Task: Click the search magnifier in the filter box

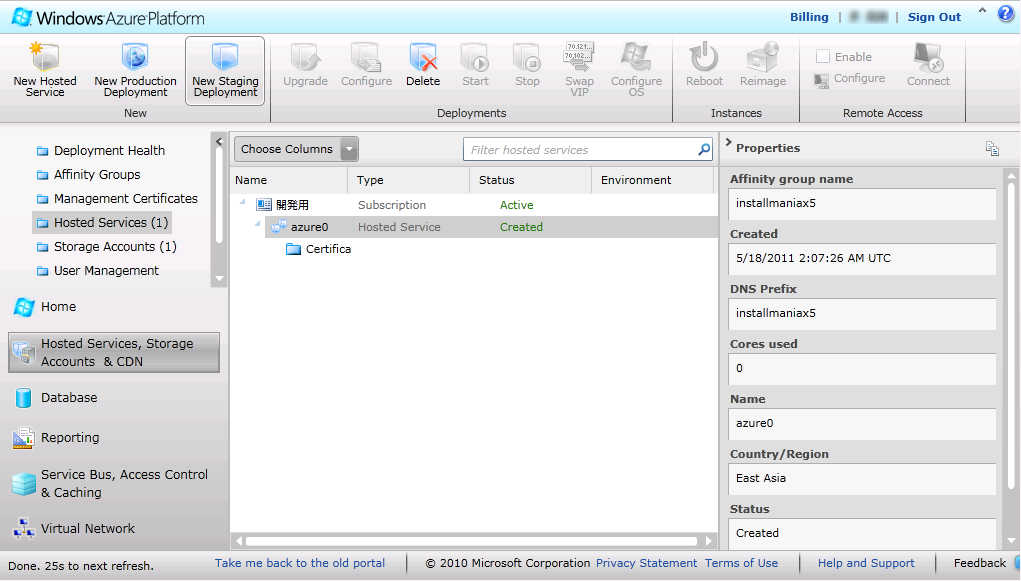Action: click(704, 150)
